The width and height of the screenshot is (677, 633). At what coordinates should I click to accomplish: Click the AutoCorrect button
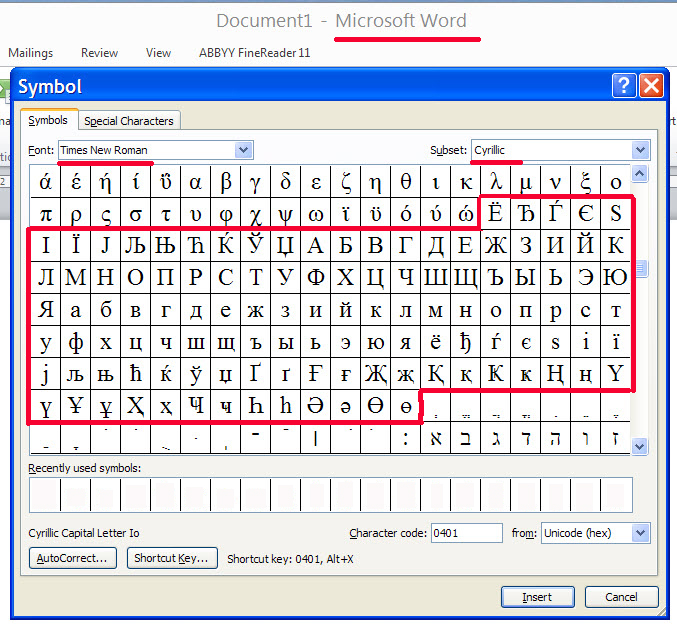pyautogui.click(x=73, y=558)
